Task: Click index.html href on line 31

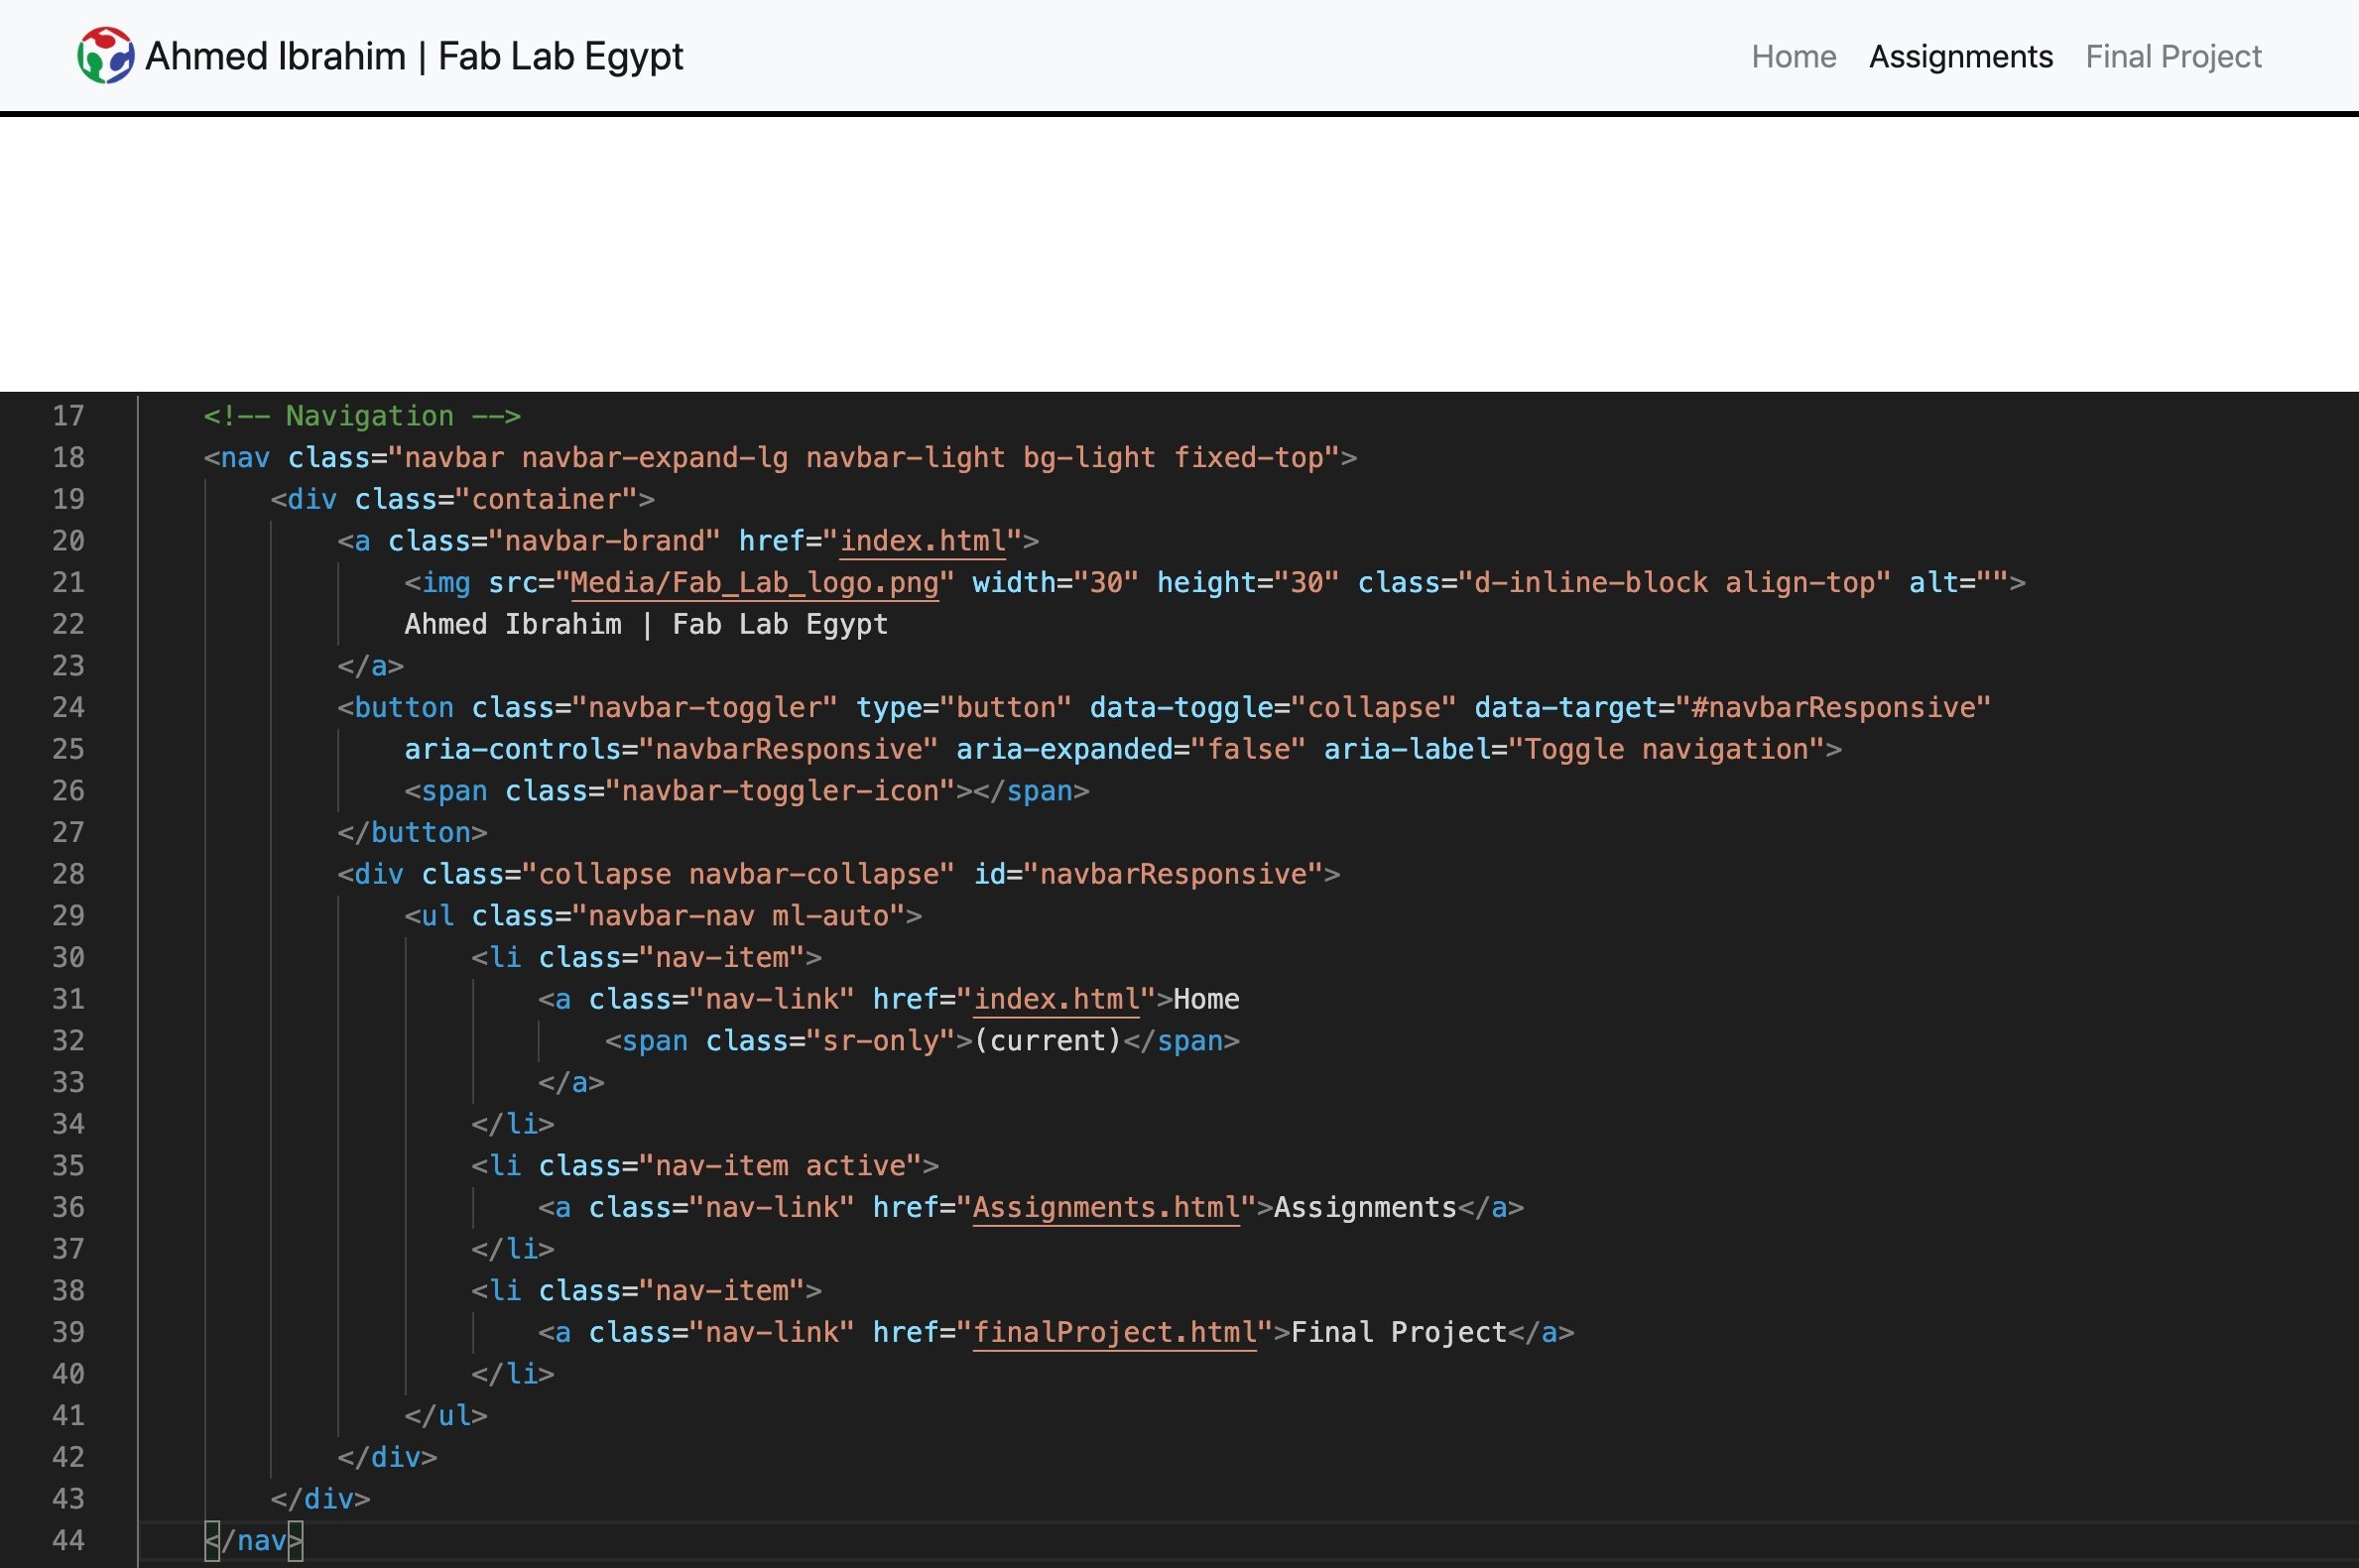Action: pyautogui.click(x=1056, y=1000)
